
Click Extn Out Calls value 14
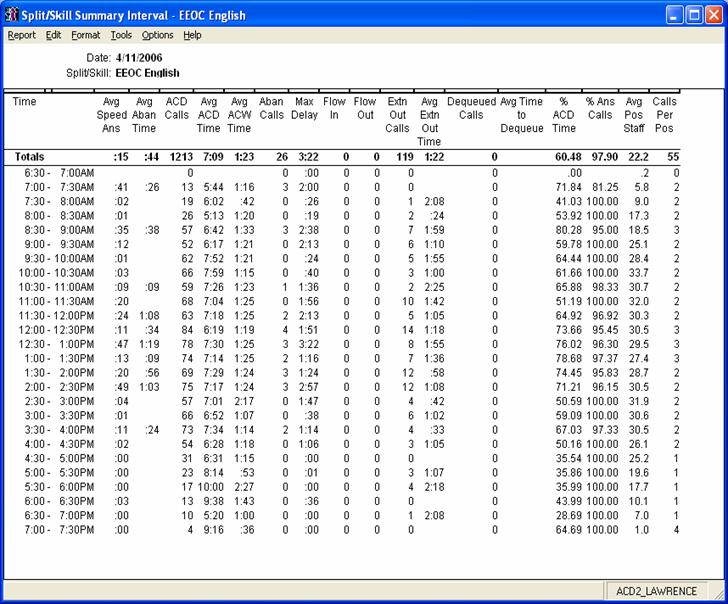pyautogui.click(x=408, y=330)
